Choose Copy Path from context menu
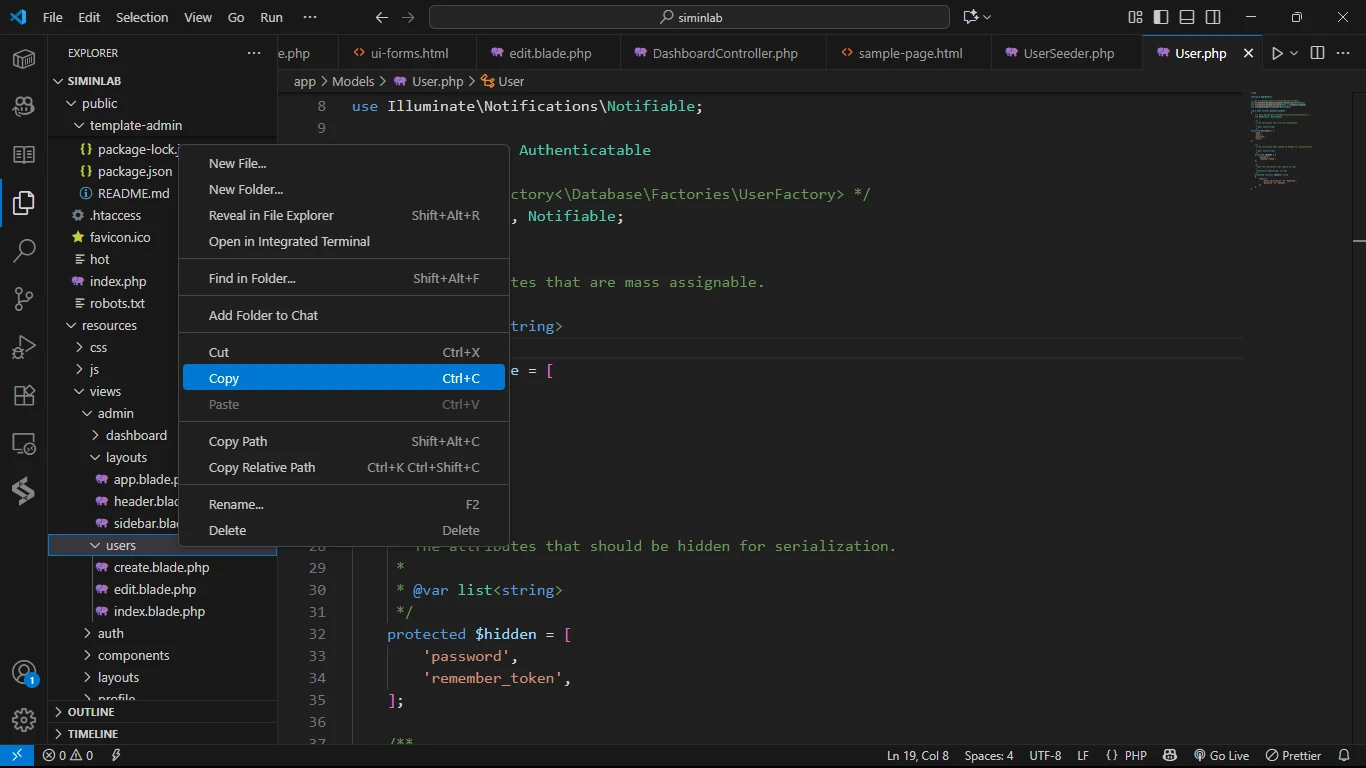The width and height of the screenshot is (1366, 768). [238, 441]
